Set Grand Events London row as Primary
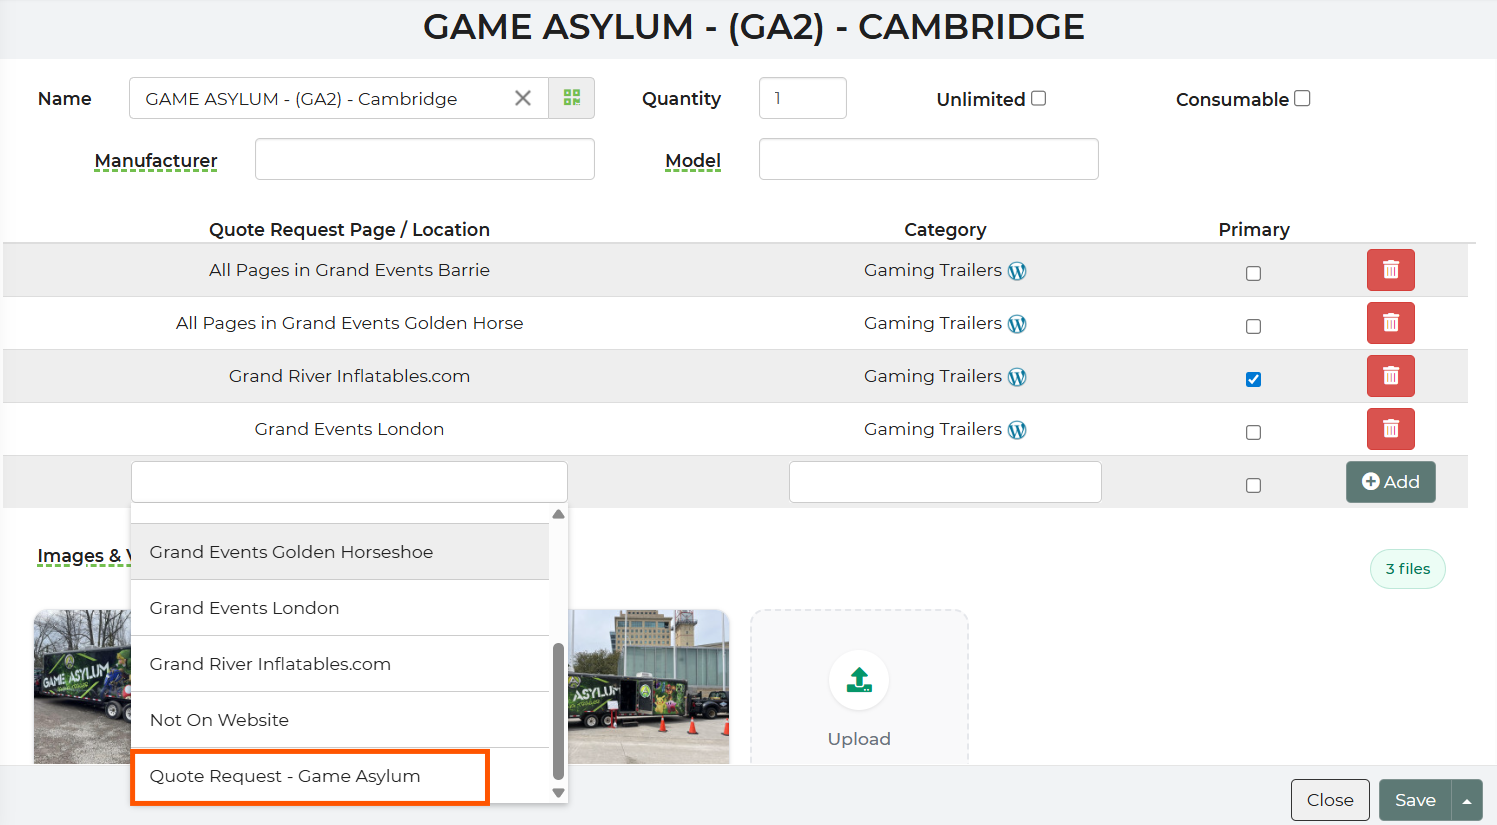 [x=1253, y=432]
